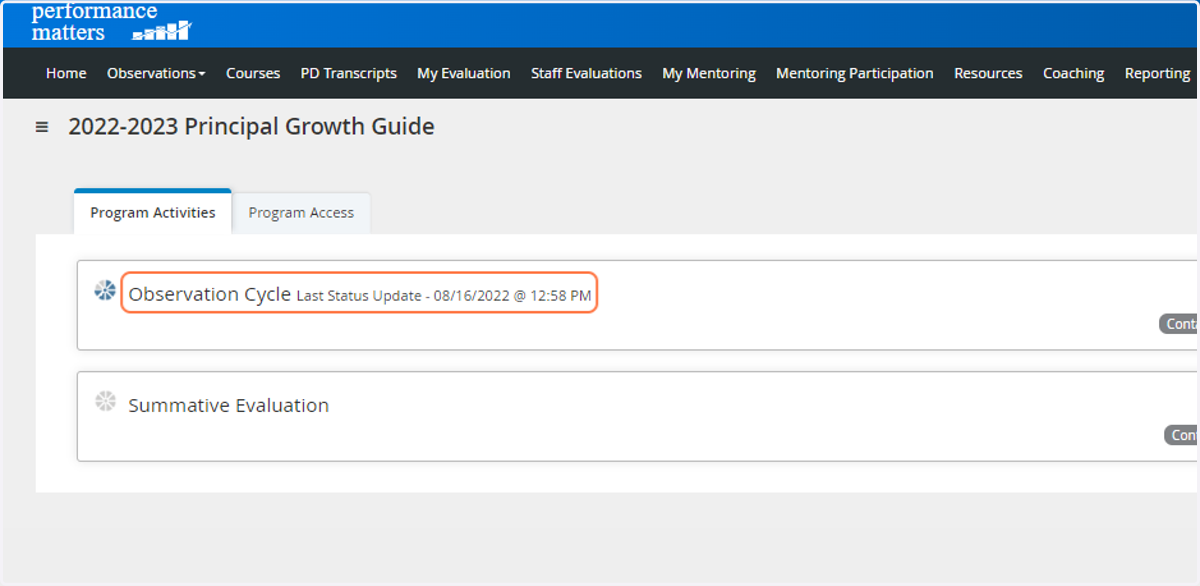The width and height of the screenshot is (1200, 586).
Task: Navigate to My Evaluation
Action: [x=464, y=73]
